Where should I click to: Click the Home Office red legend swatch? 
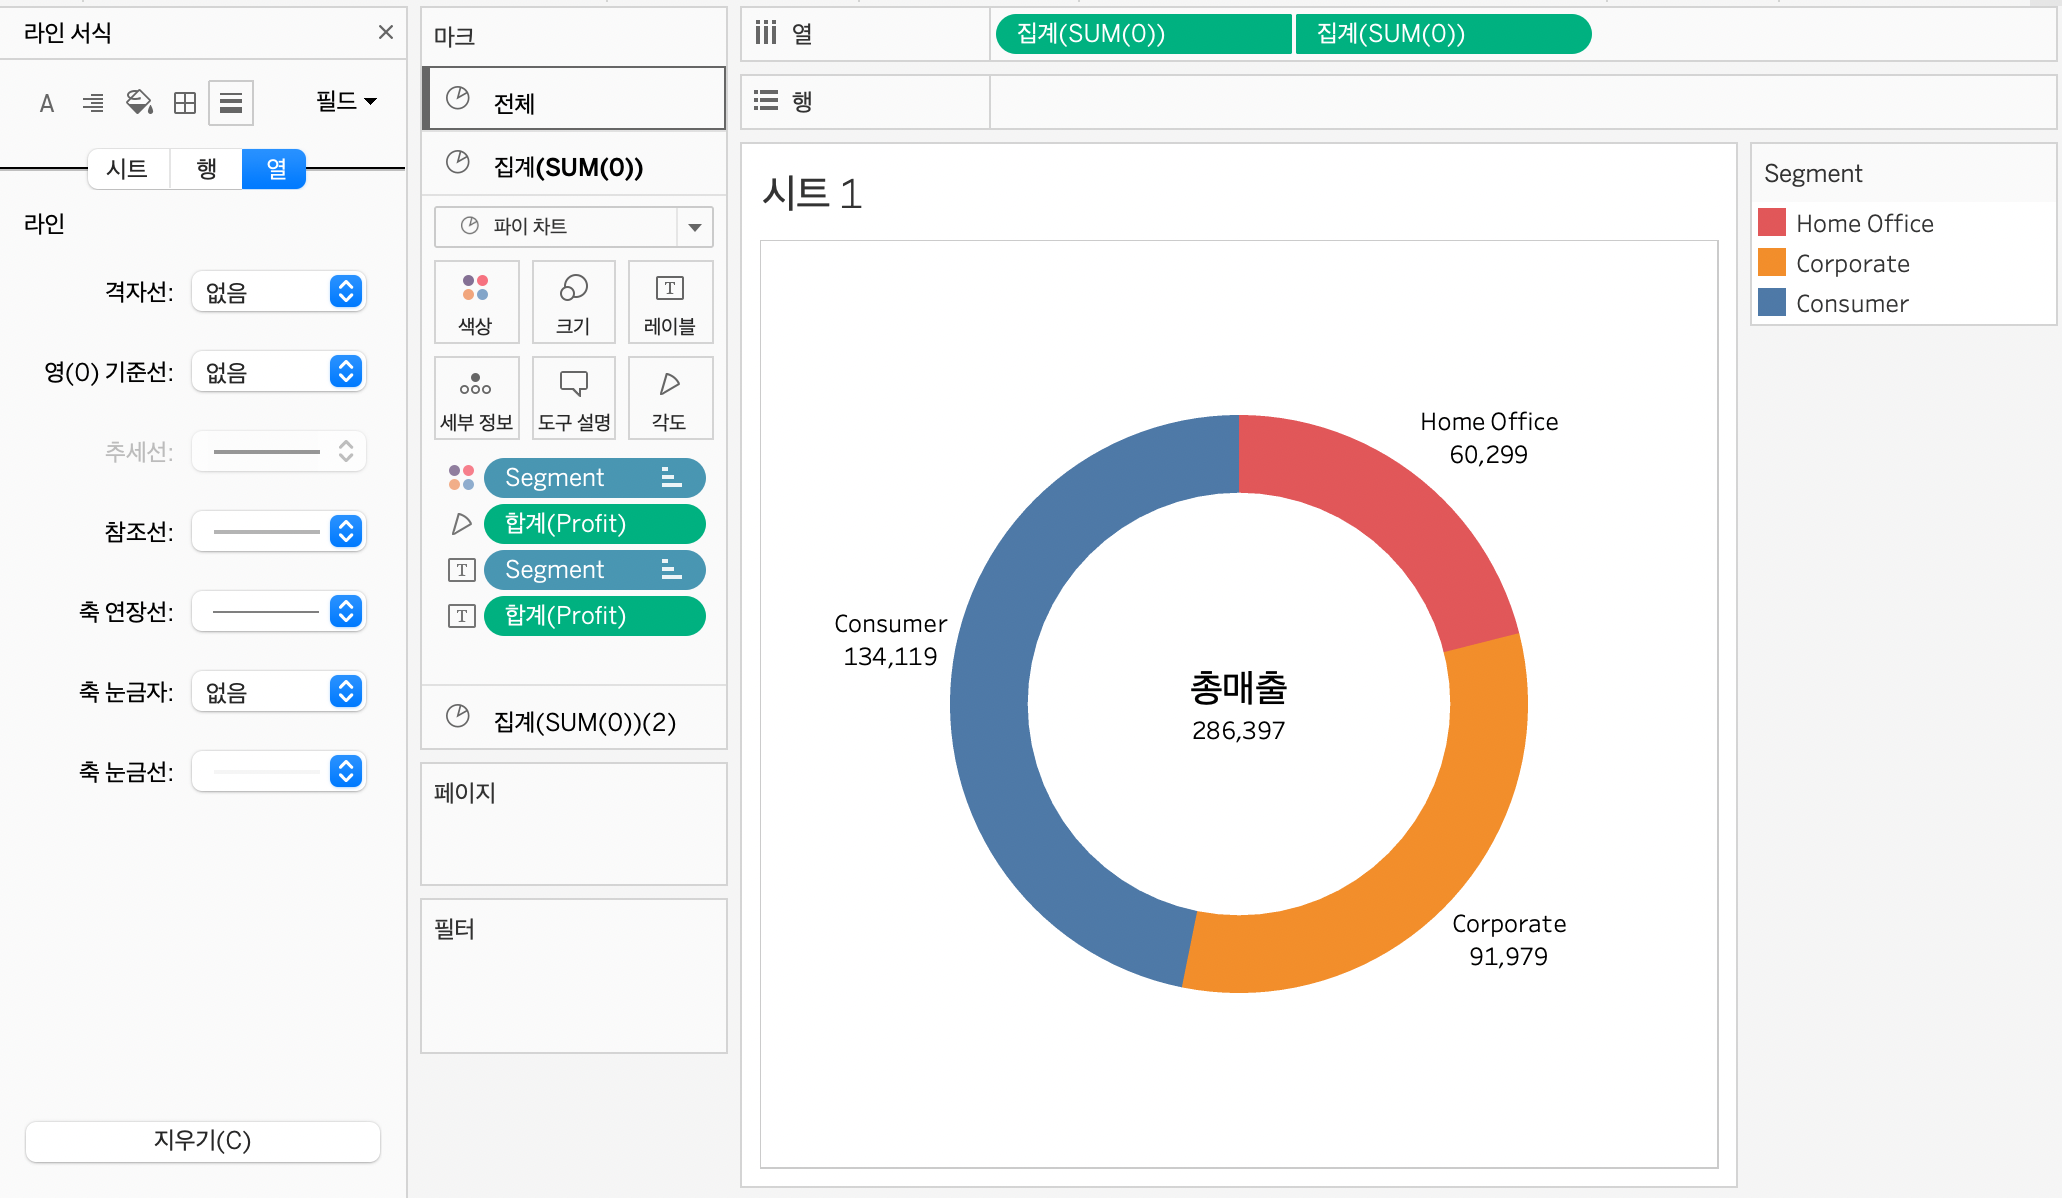[1771, 222]
